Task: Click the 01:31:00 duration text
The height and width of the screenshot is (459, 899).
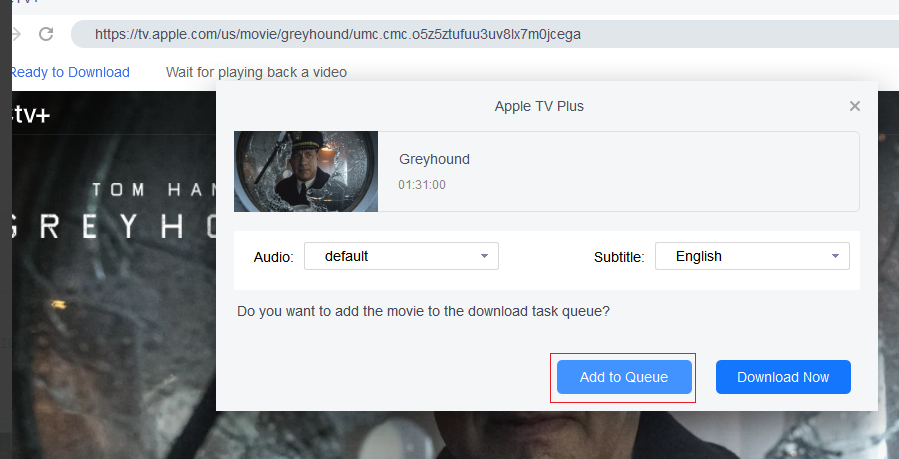Action: coord(422,185)
